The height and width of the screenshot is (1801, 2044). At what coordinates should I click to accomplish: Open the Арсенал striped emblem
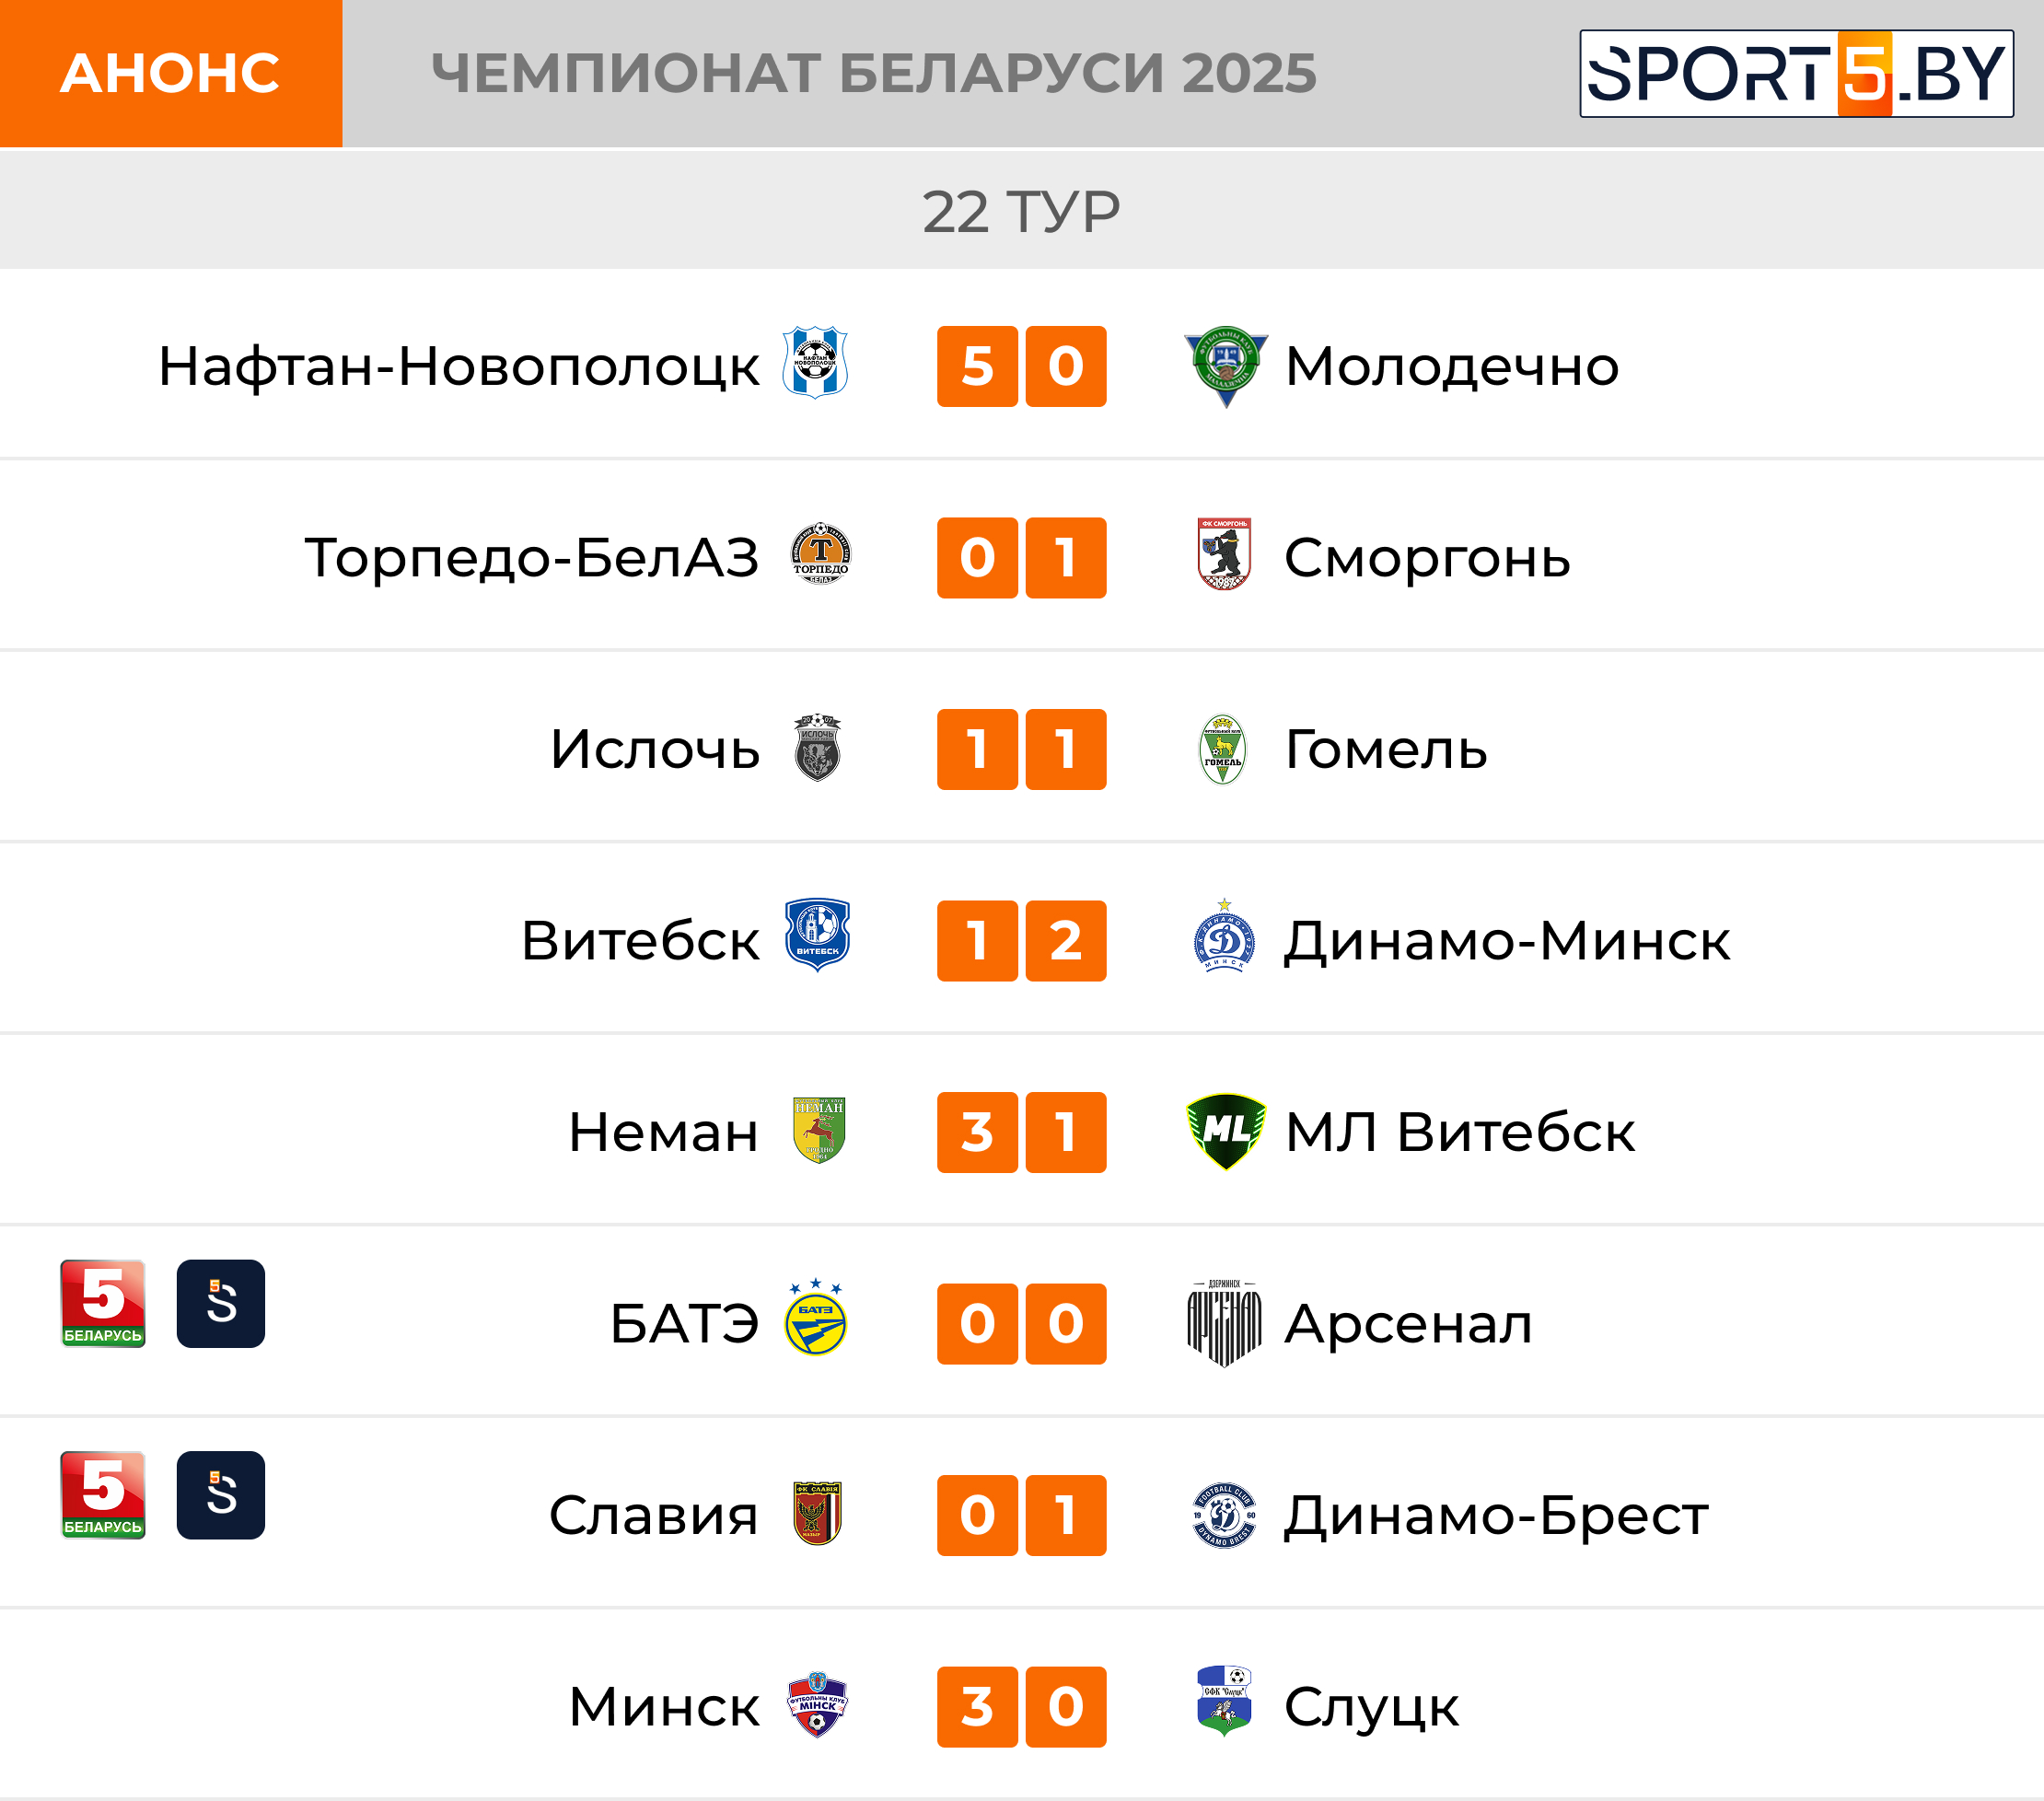click(1224, 1322)
